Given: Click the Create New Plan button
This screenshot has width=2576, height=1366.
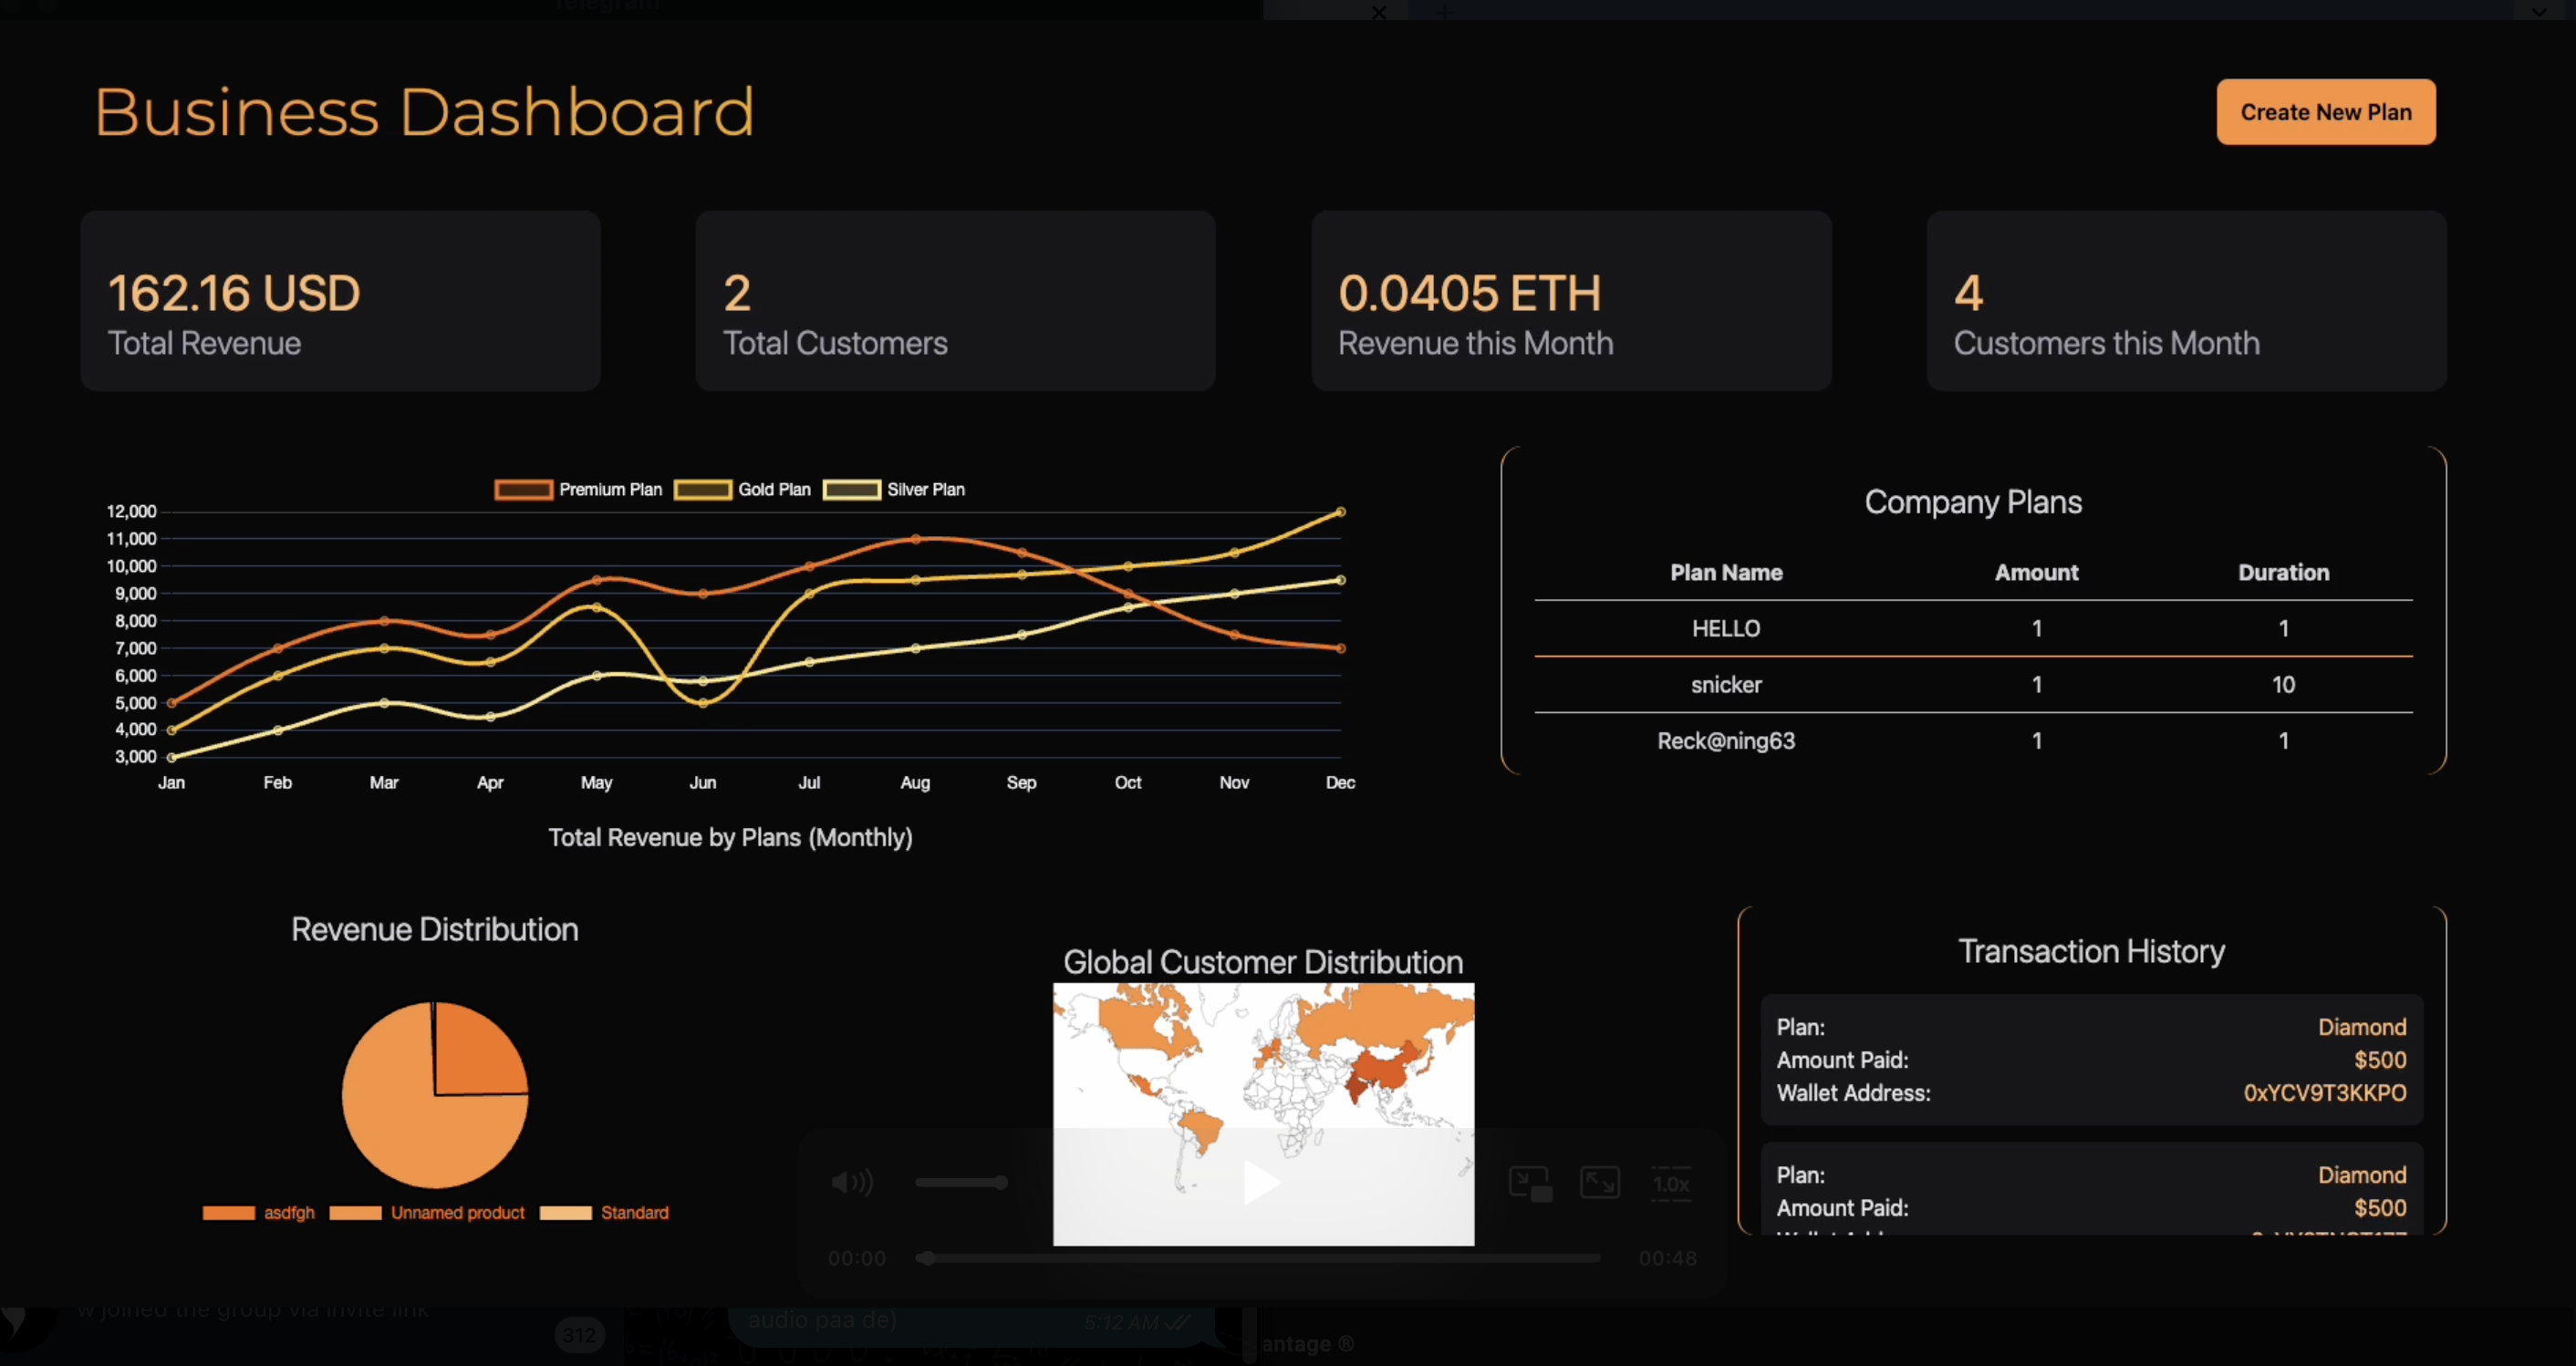Looking at the screenshot, I should pos(2325,112).
